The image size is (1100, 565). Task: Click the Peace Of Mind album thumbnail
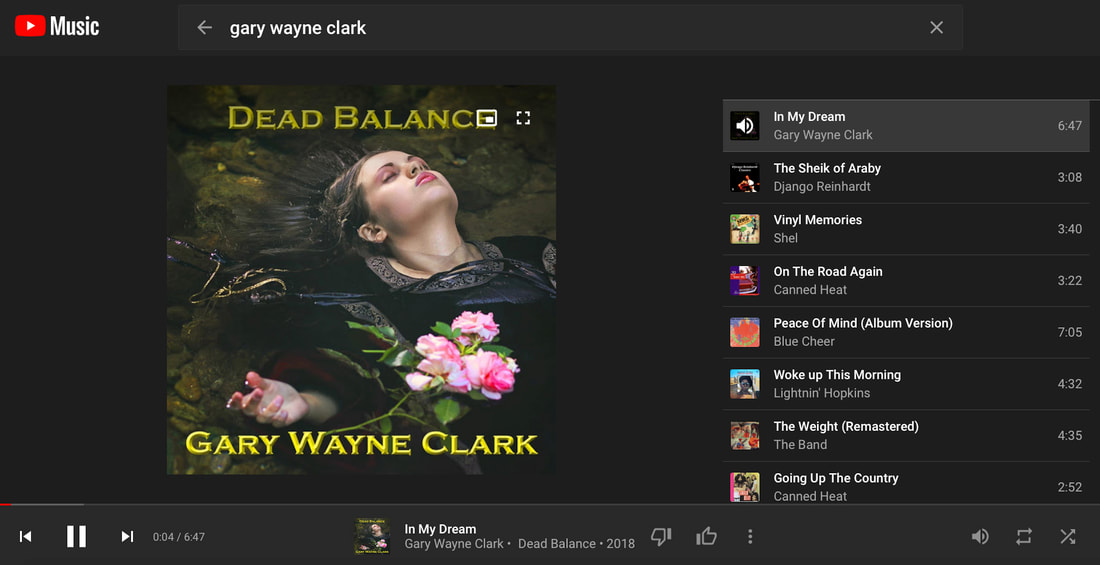click(744, 332)
